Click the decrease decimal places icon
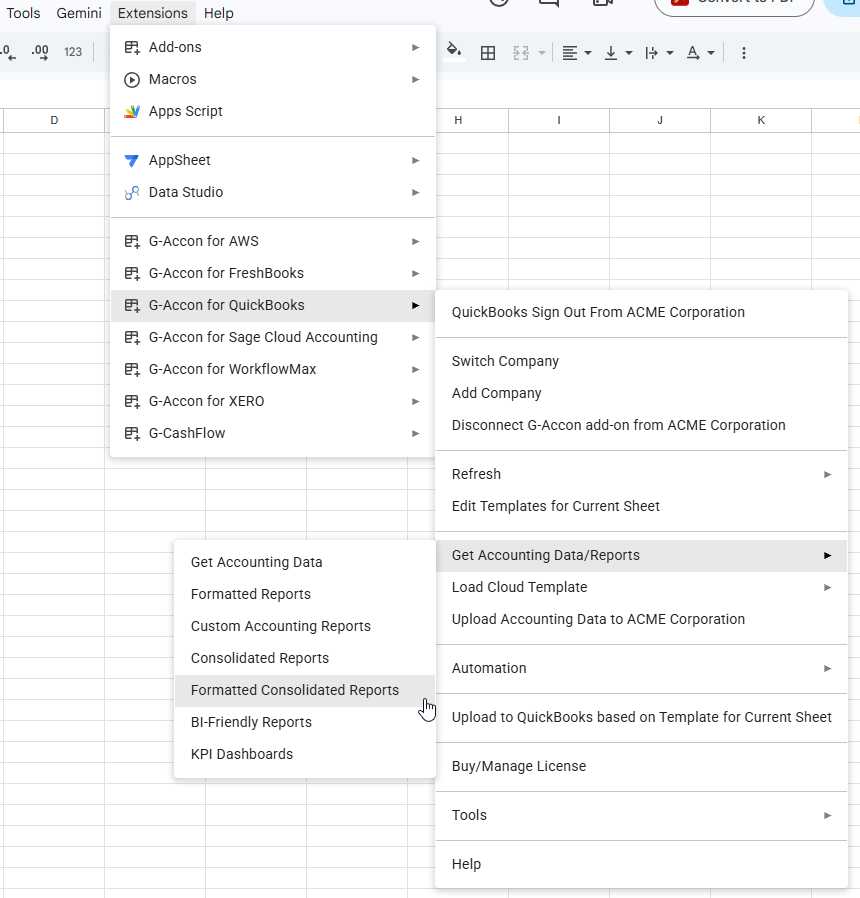The width and height of the screenshot is (860, 898). (9, 52)
